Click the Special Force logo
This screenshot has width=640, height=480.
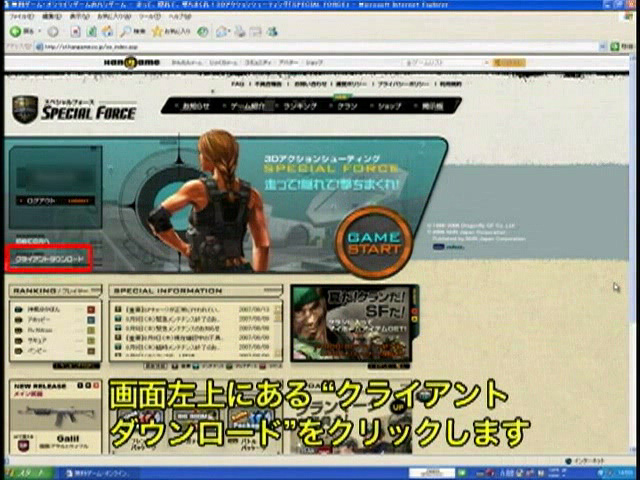tap(74, 109)
